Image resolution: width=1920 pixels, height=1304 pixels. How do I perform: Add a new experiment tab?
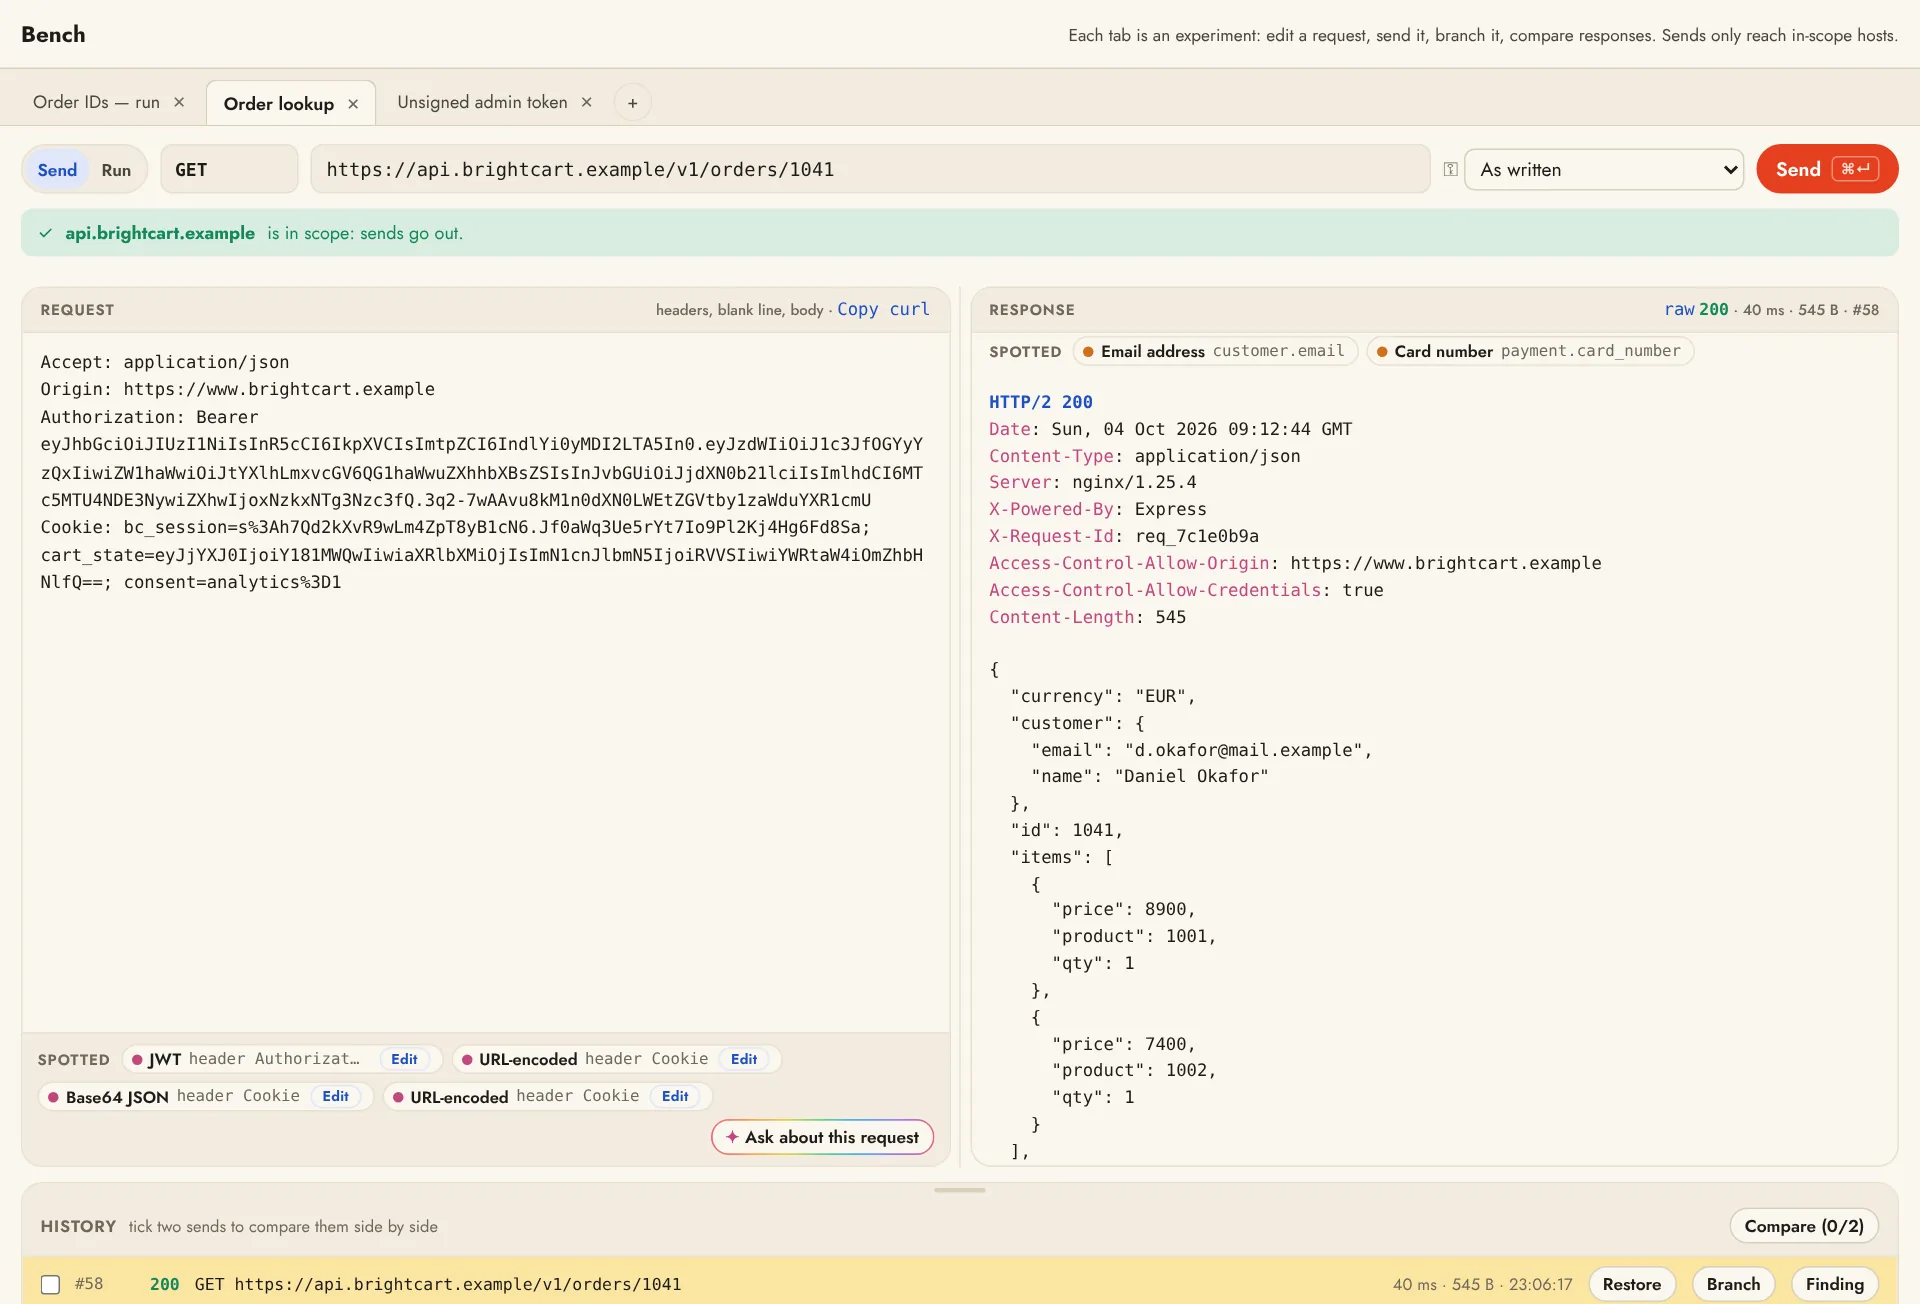tap(632, 103)
